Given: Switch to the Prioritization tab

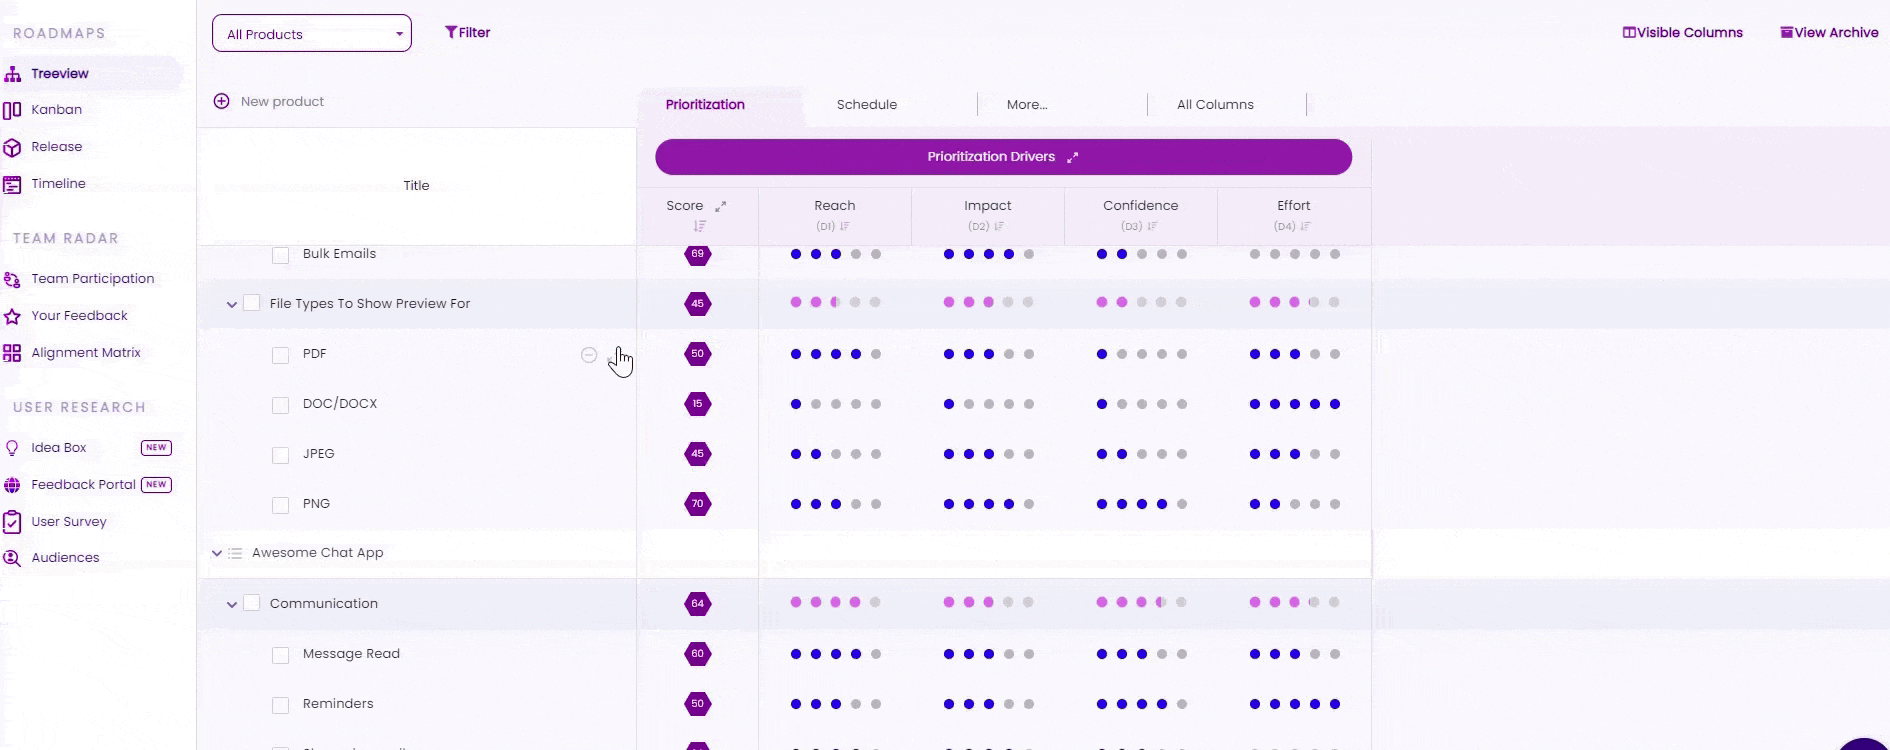Looking at the screenshot, I should tap(705, 104).
